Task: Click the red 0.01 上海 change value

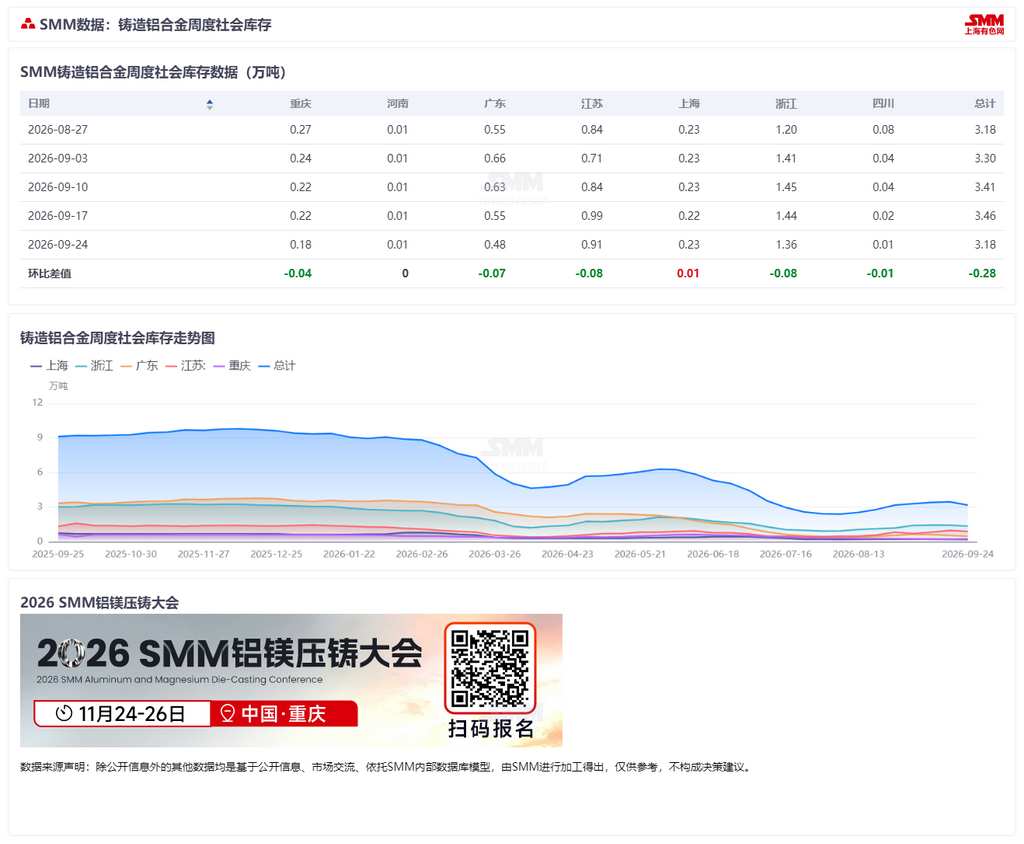Action: click(x=688, y=274)
